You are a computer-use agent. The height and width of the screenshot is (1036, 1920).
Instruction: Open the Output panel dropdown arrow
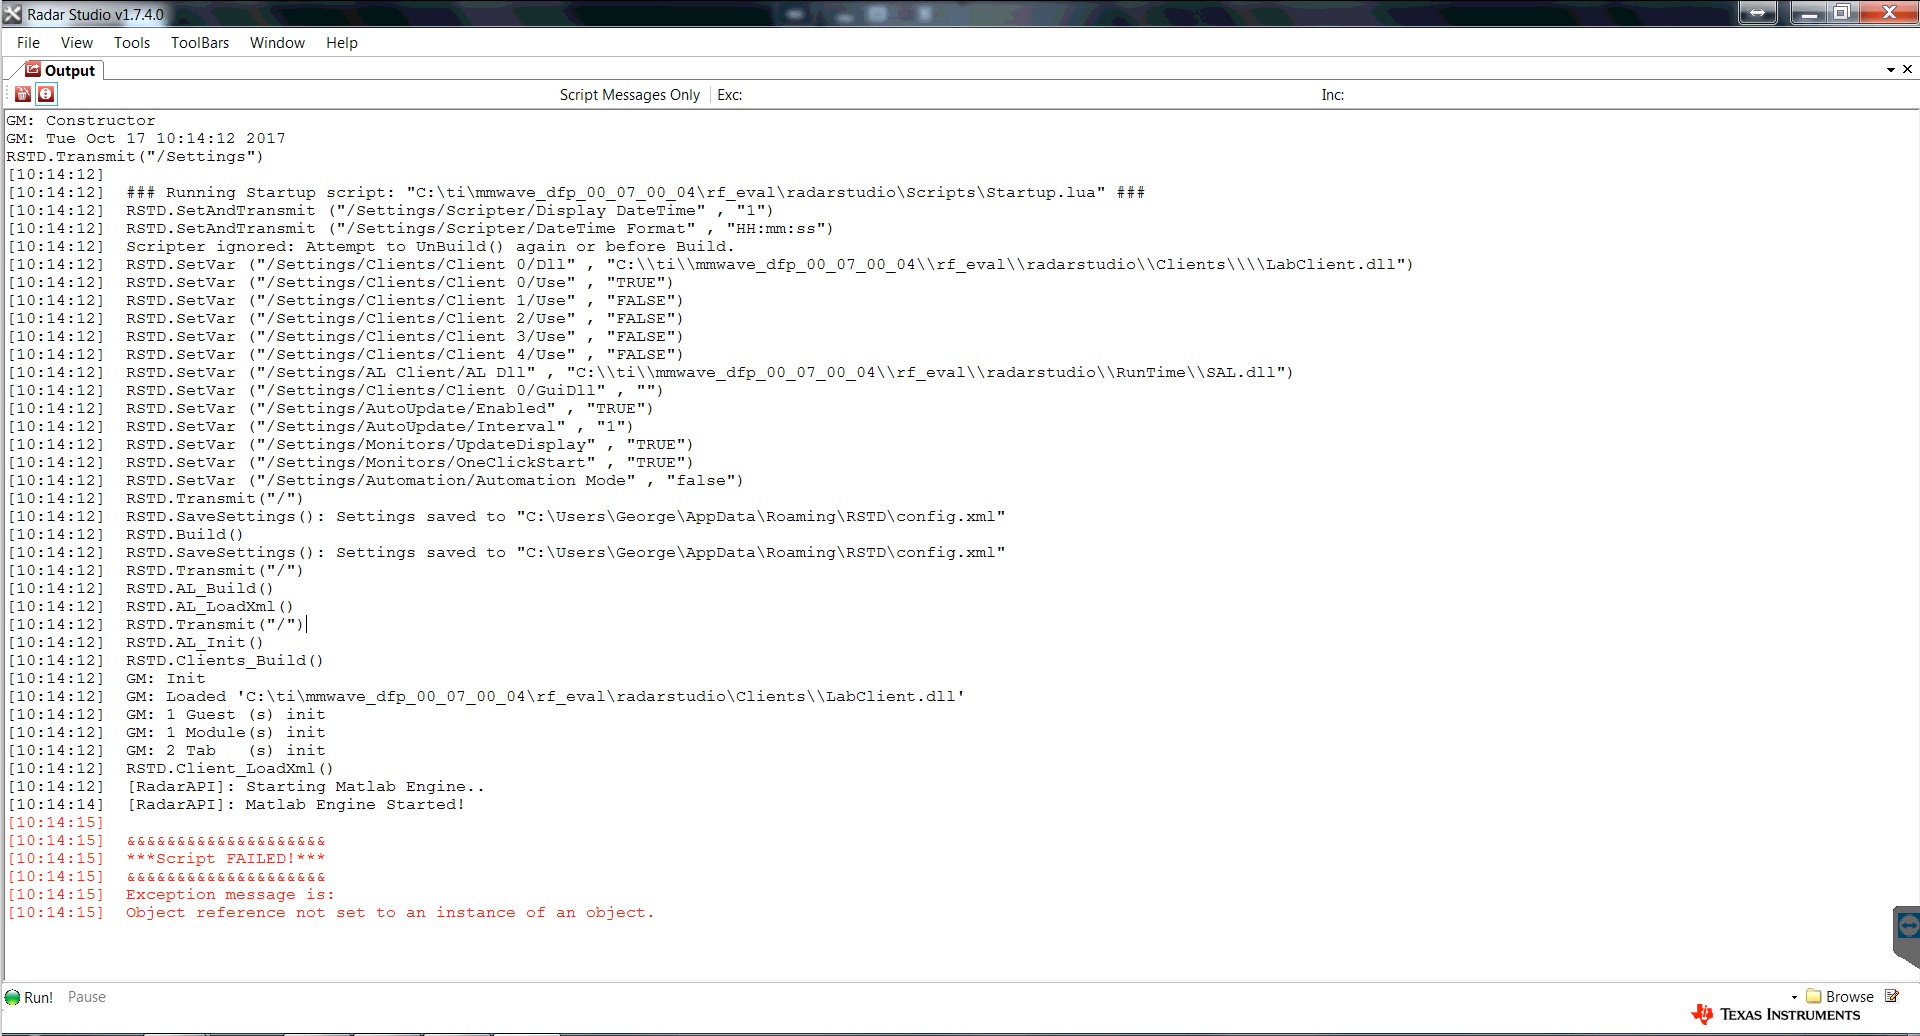coord(1890,70)
